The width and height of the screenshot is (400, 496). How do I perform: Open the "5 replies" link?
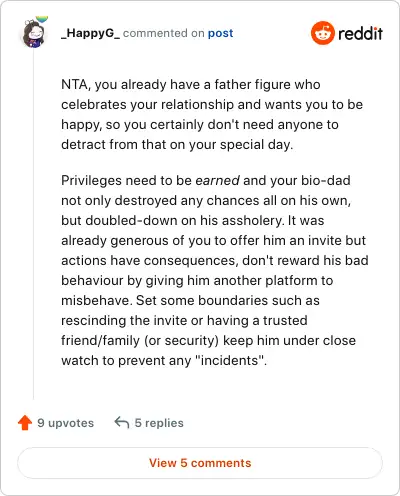[x=159, y=423]
